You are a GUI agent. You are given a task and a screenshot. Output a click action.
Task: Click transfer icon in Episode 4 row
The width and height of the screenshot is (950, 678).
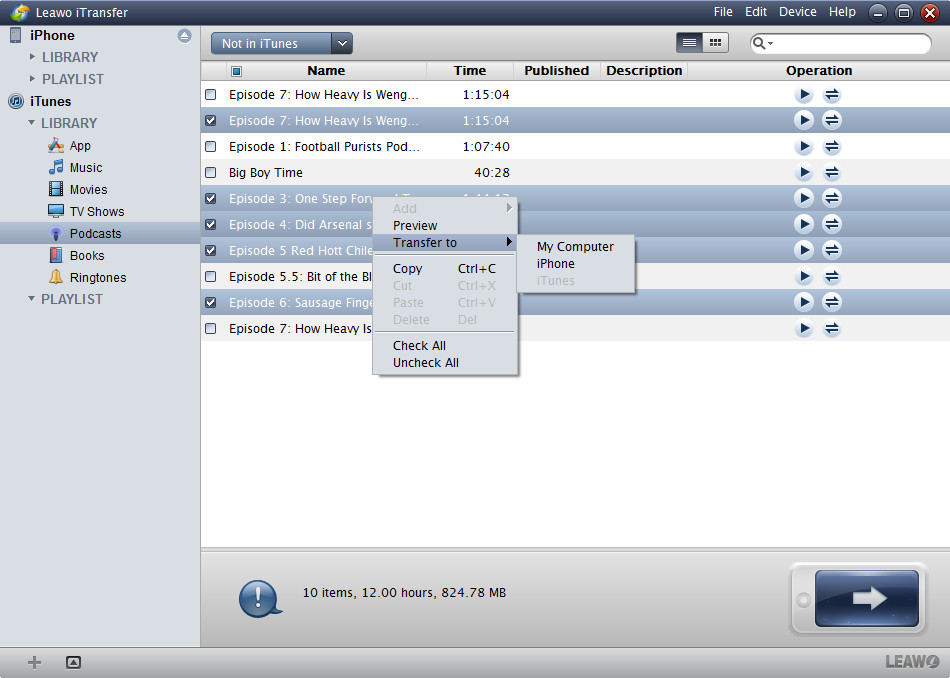832,224
